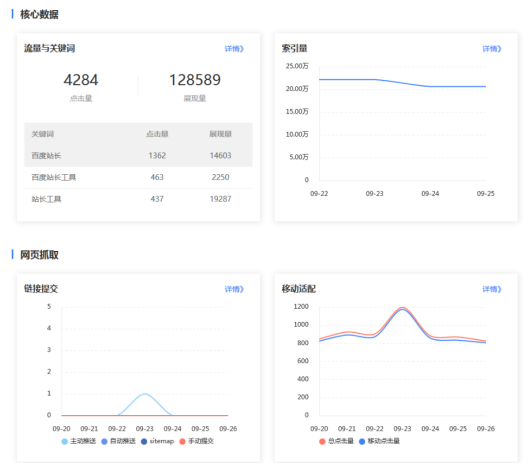Open 详情 link in 流量与关键词 card
Viewport: 530px width, 472px height.
pos(234,49)
